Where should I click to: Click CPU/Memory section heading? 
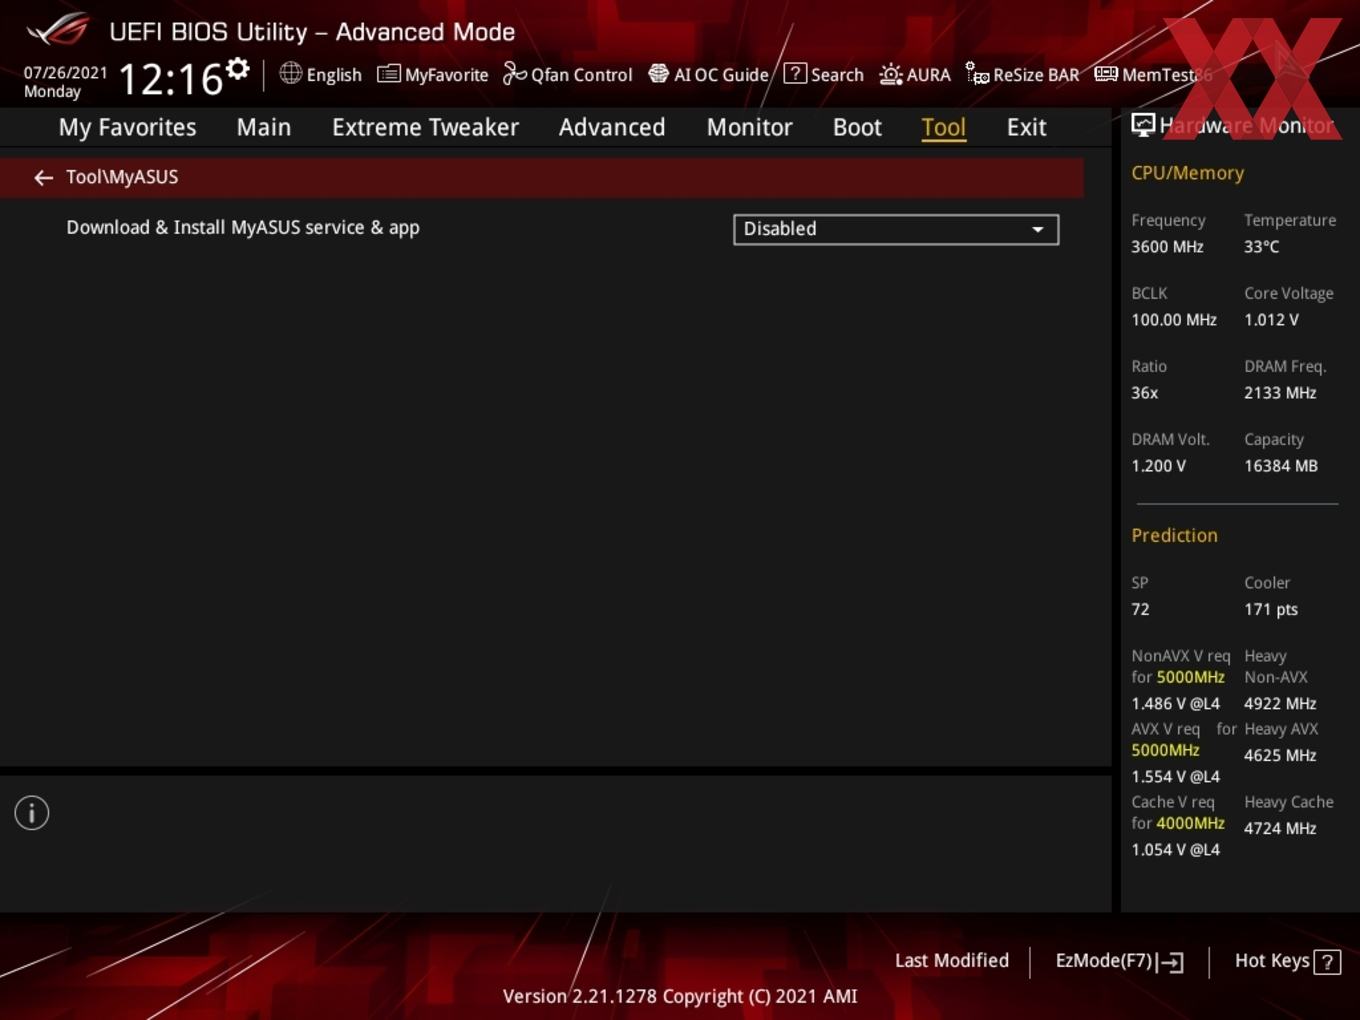(x=1187, y=173)
